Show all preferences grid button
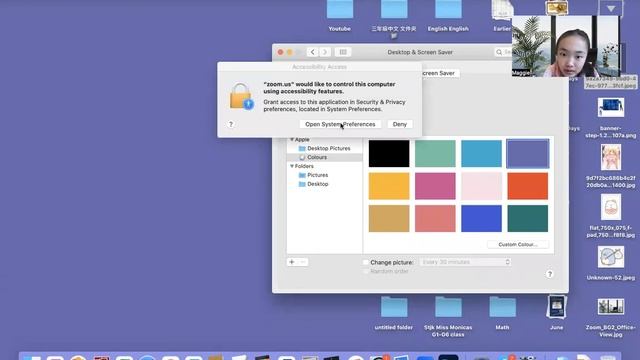Screen dimensions: 640x360 (x=343, y=52)
